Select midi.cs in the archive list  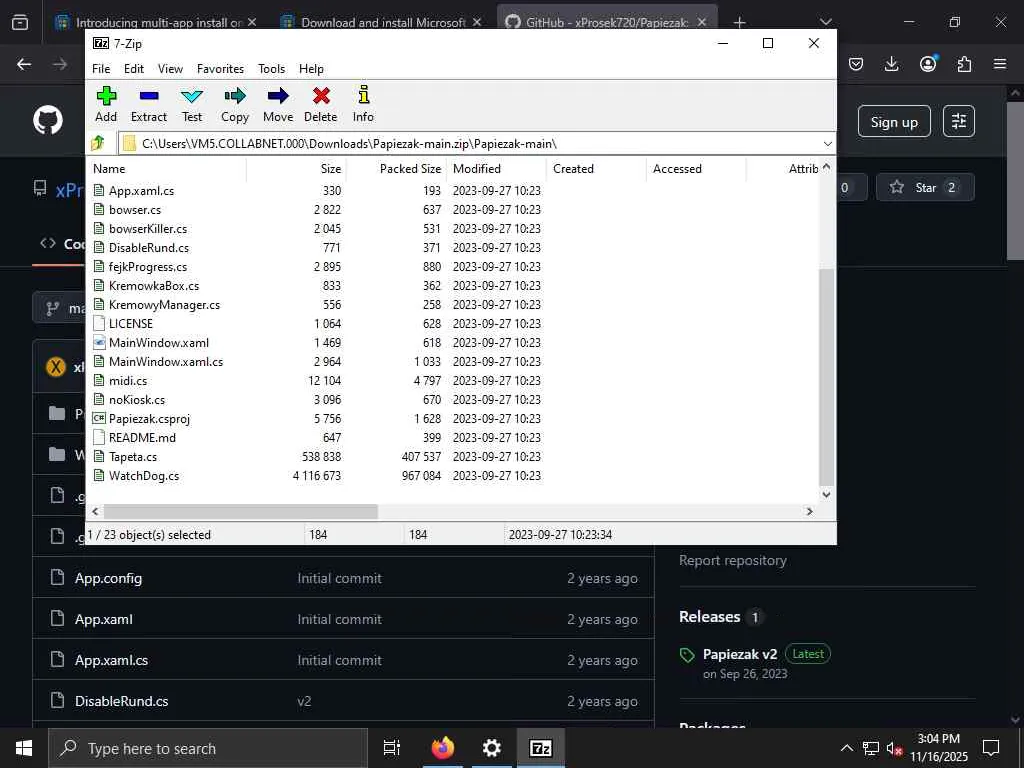127,380
